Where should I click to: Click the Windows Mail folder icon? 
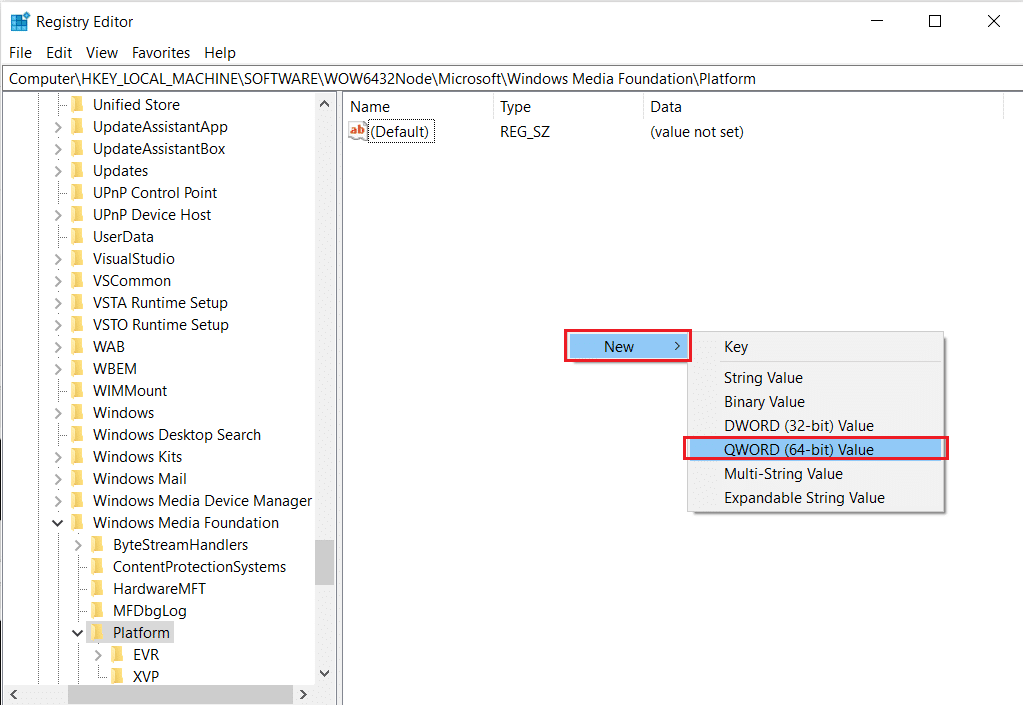(77, 478)
